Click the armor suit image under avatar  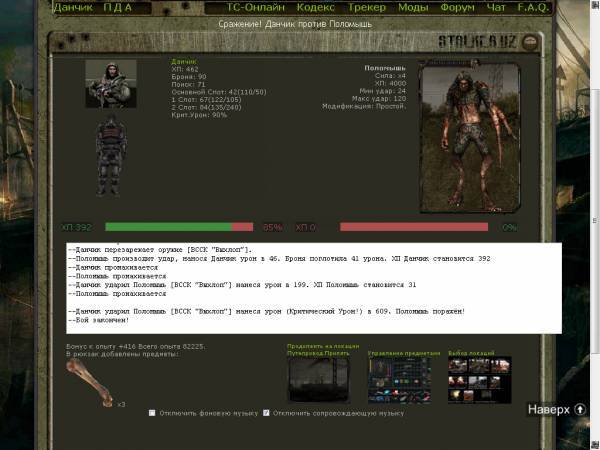point(110,157)
